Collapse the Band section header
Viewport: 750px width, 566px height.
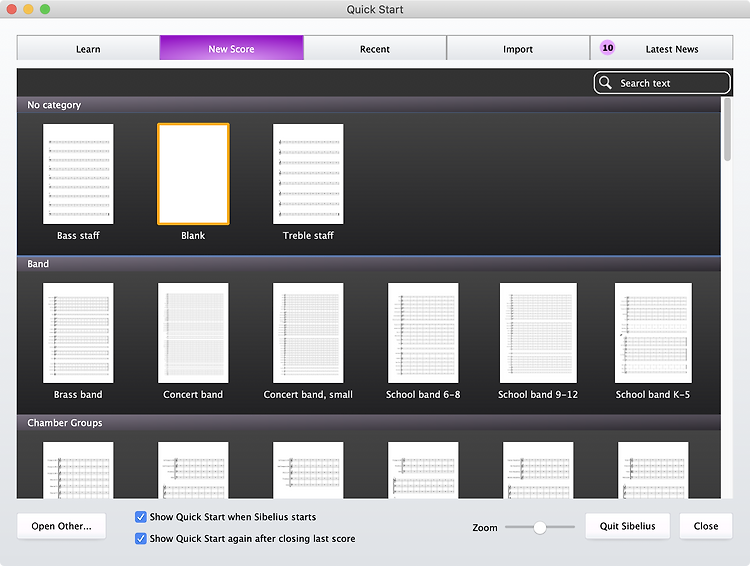[x=368, y=264]
